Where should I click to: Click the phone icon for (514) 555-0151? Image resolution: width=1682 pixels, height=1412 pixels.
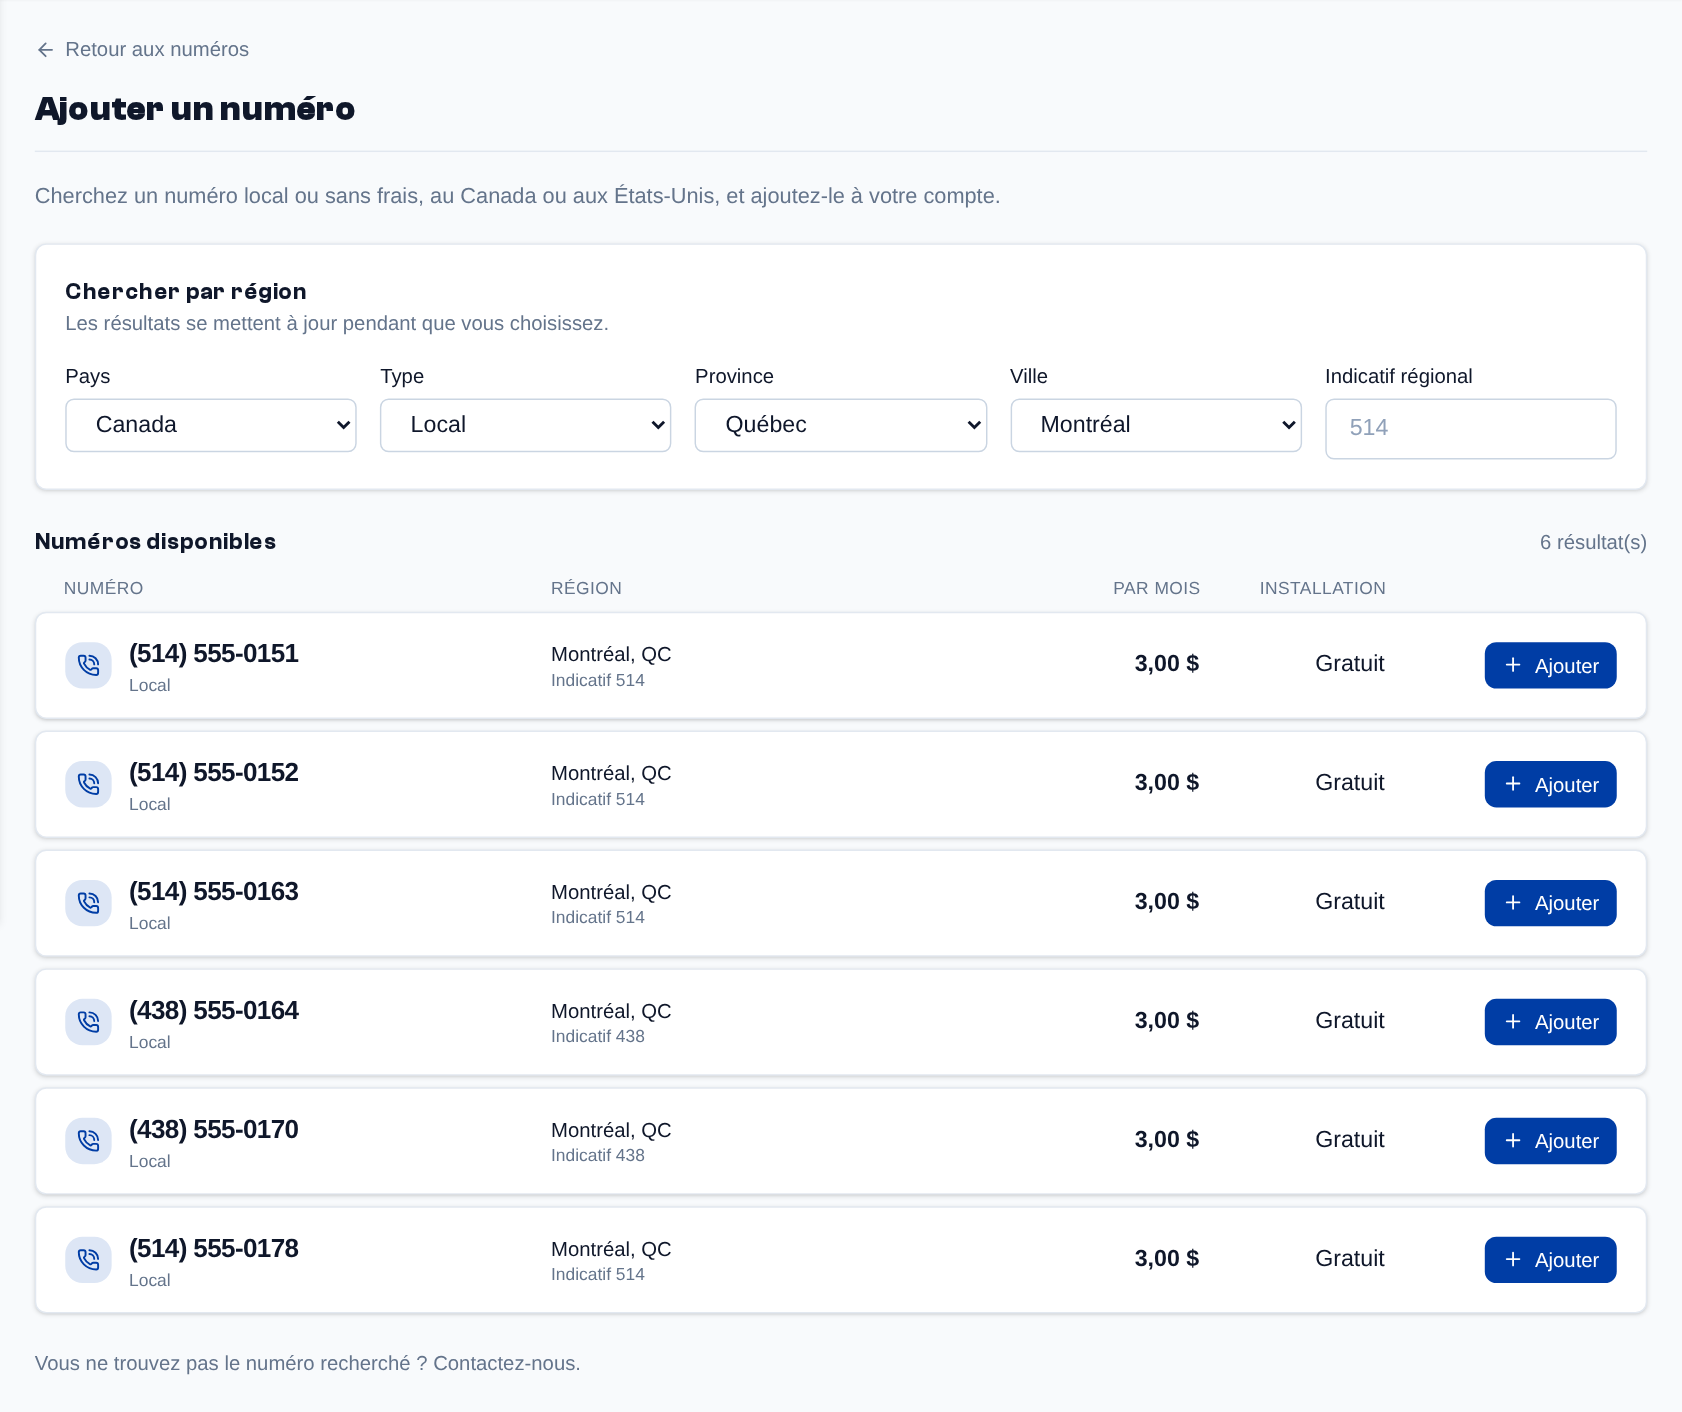[x=88, y=665]
